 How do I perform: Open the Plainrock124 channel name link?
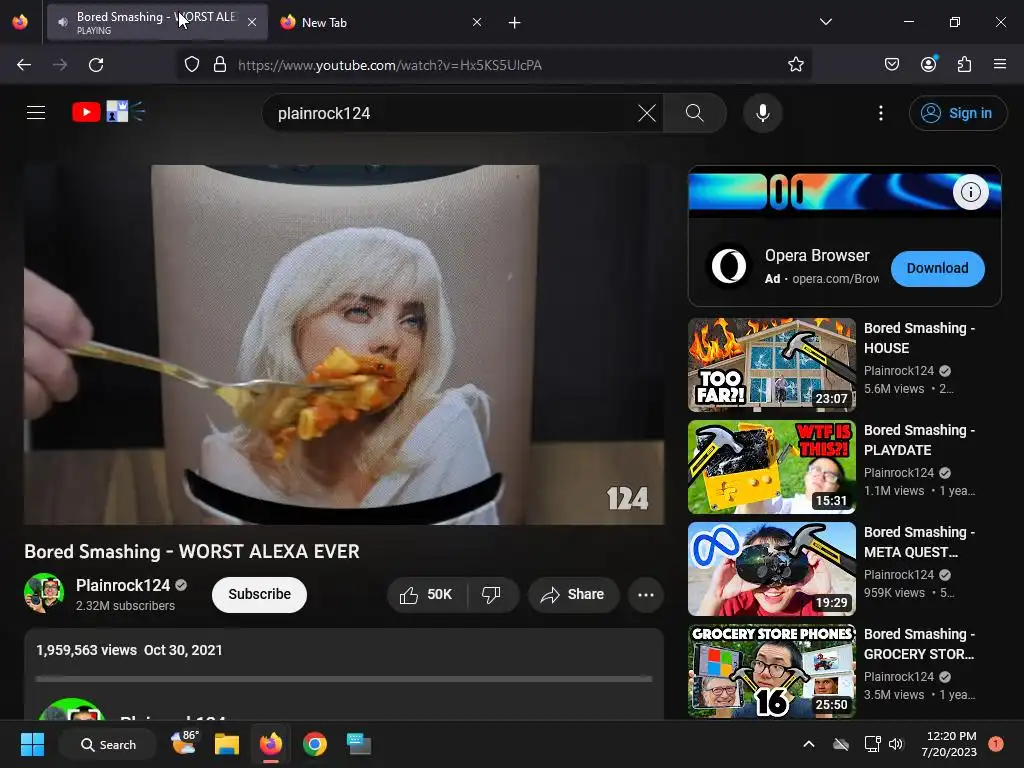123,585
